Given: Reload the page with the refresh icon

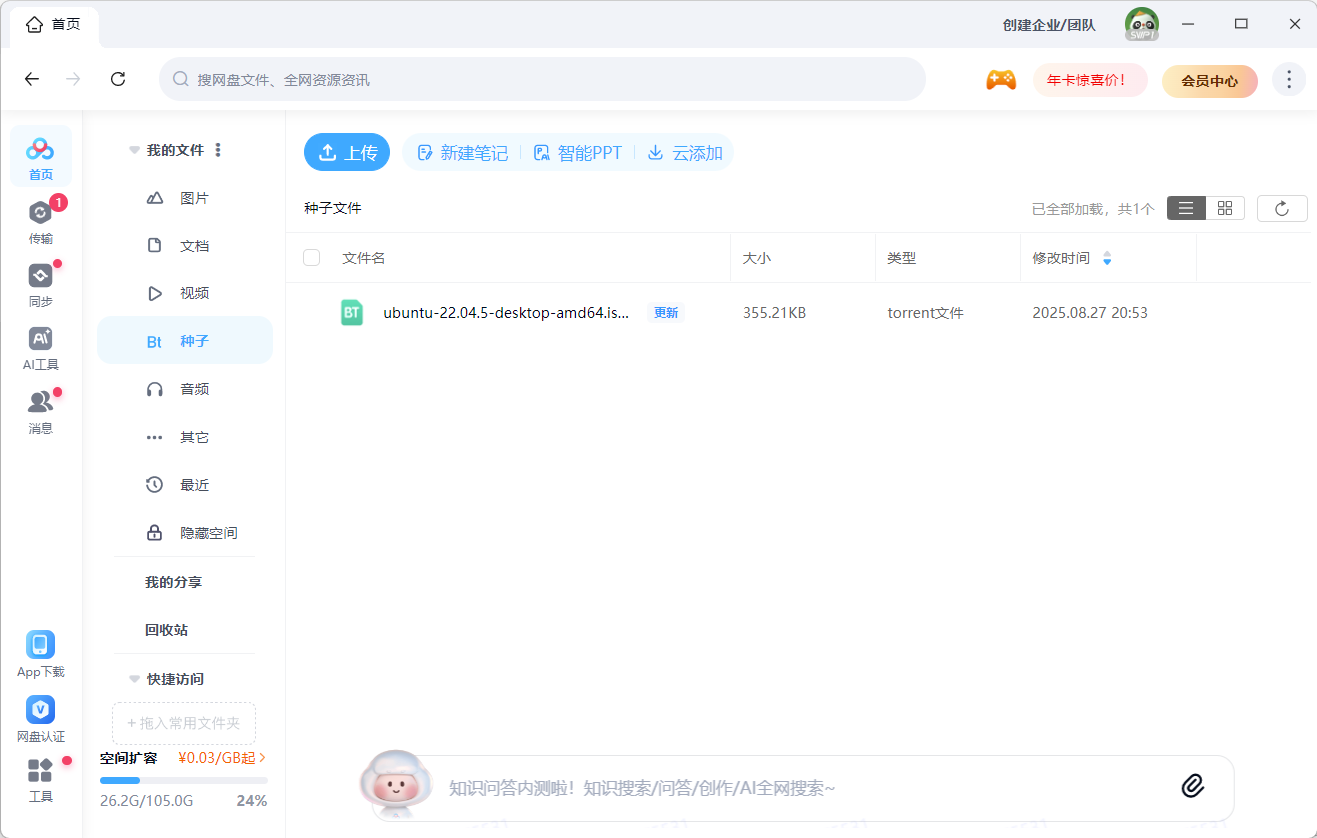Looking at the screenshot, I should (x=118, y=79).
